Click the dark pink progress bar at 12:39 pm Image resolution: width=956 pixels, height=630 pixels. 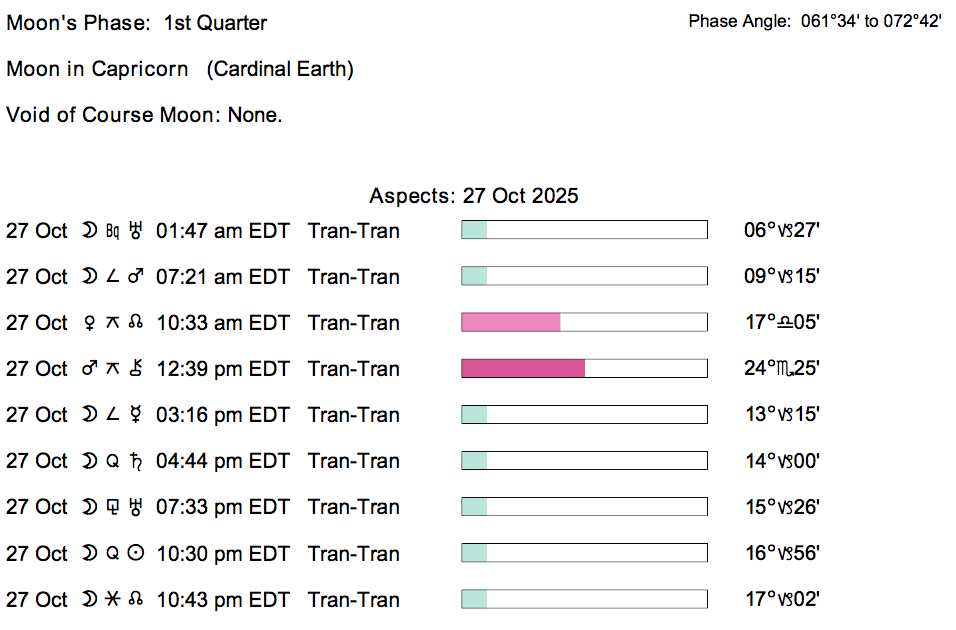coord(522,369)
